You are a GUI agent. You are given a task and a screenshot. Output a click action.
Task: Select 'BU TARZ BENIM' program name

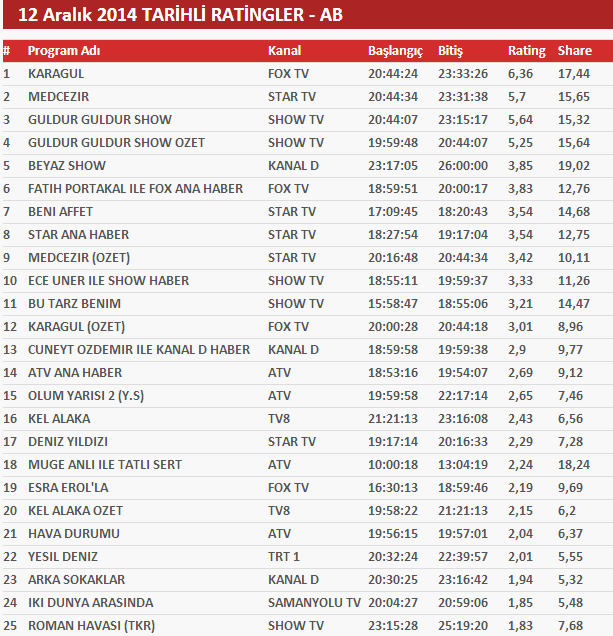(74, 304)
